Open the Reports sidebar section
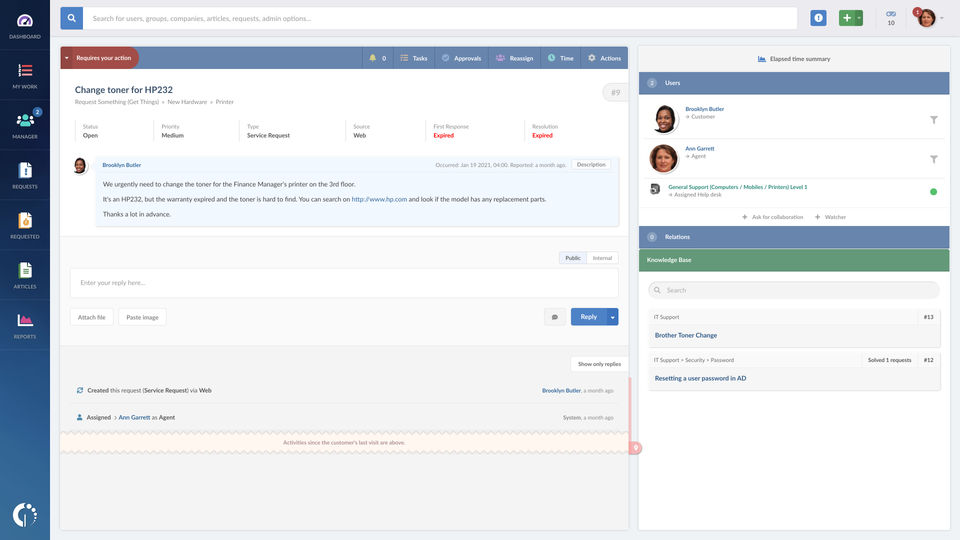The width and height of the screenshot is (960, 540). click(x=24, y=326)
